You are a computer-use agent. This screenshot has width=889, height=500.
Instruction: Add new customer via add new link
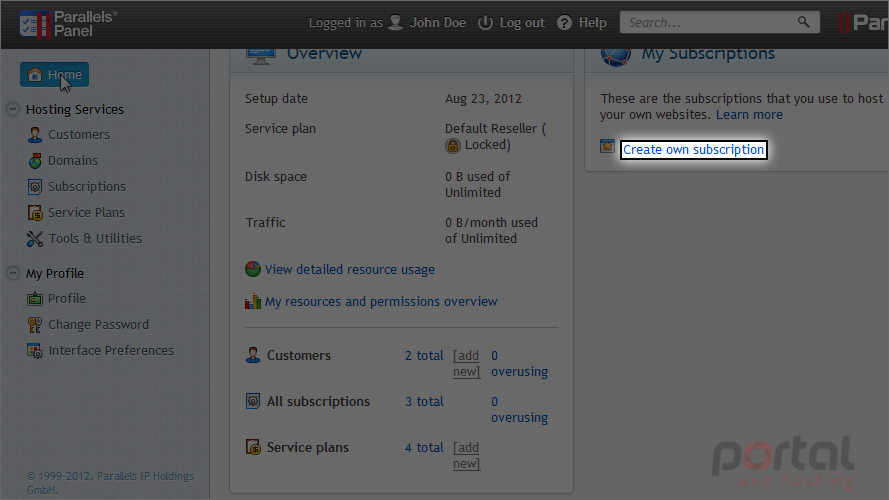coord(466,363)
